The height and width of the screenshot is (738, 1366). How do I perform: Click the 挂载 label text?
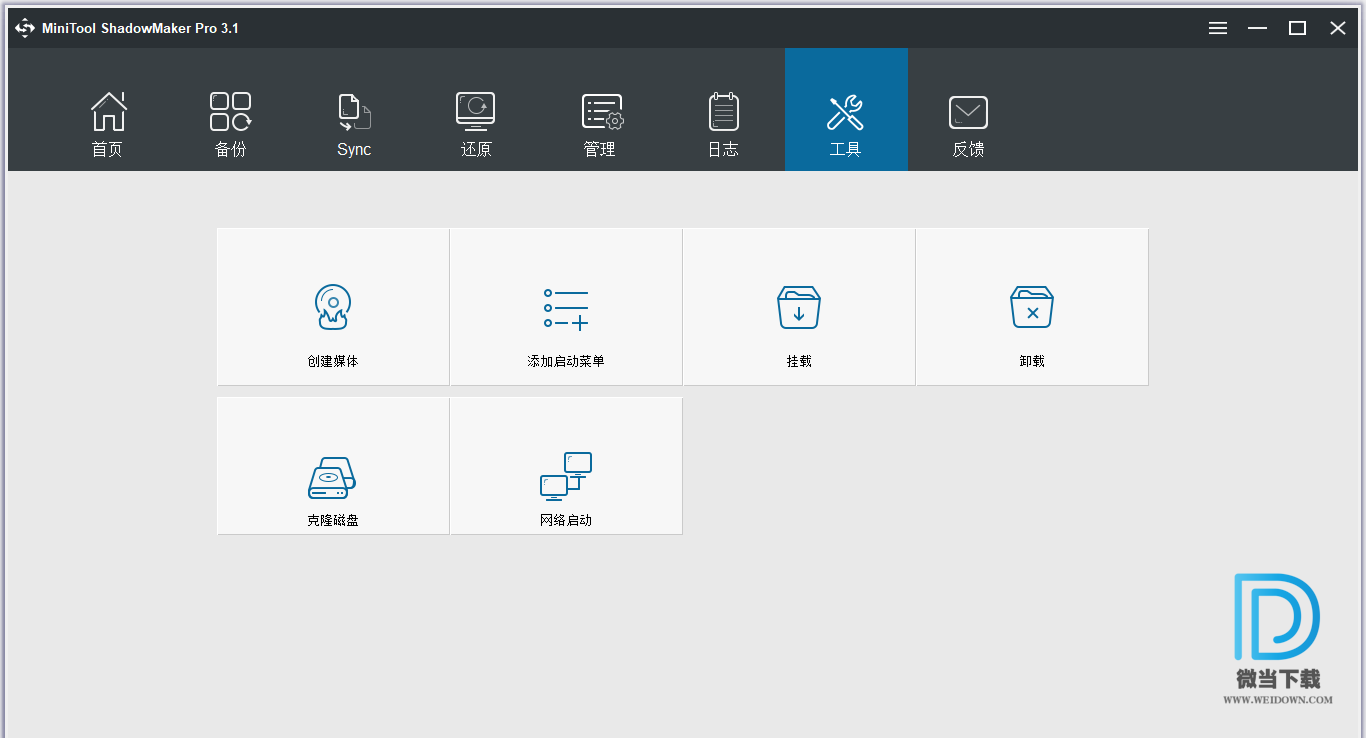coord(799,361)
